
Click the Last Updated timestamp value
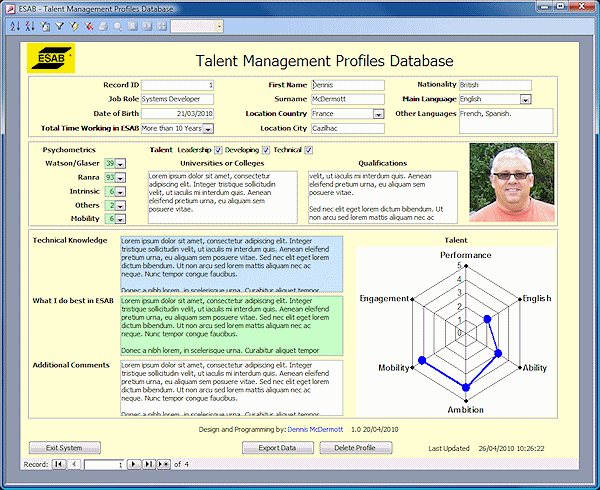coord(511,448)
